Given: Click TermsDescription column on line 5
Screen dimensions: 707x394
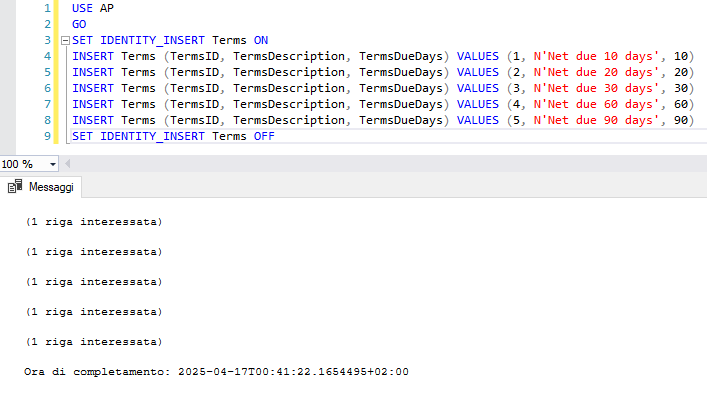Looking at the screenshot, I should click(x=289, y=72).
